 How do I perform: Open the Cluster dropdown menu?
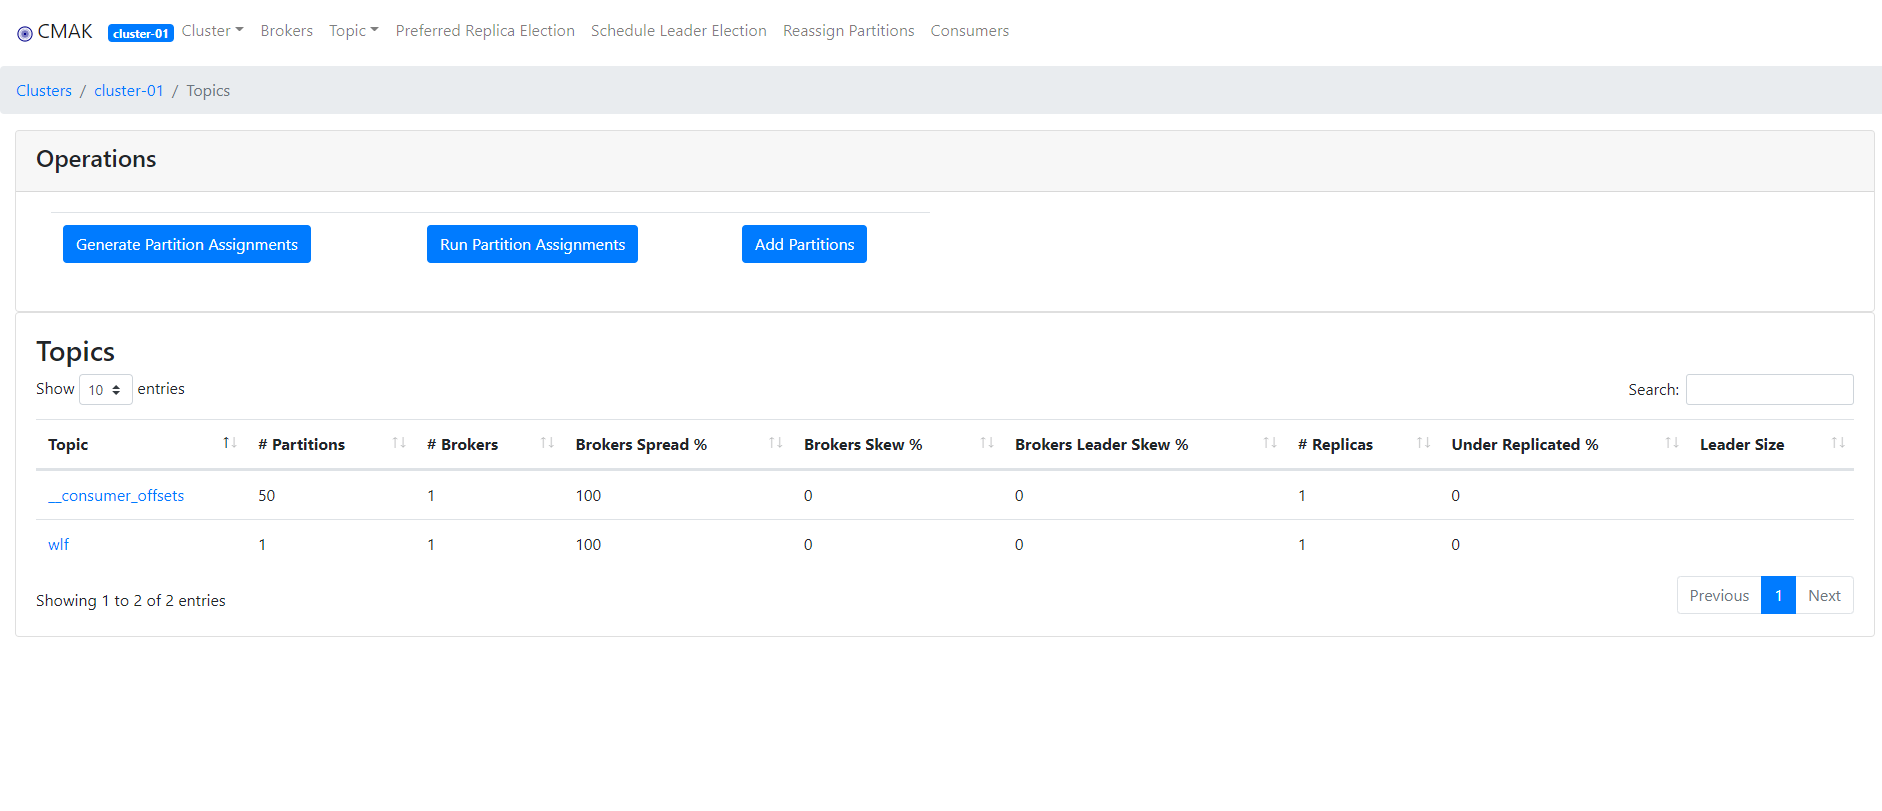click(x=212, y=31)
